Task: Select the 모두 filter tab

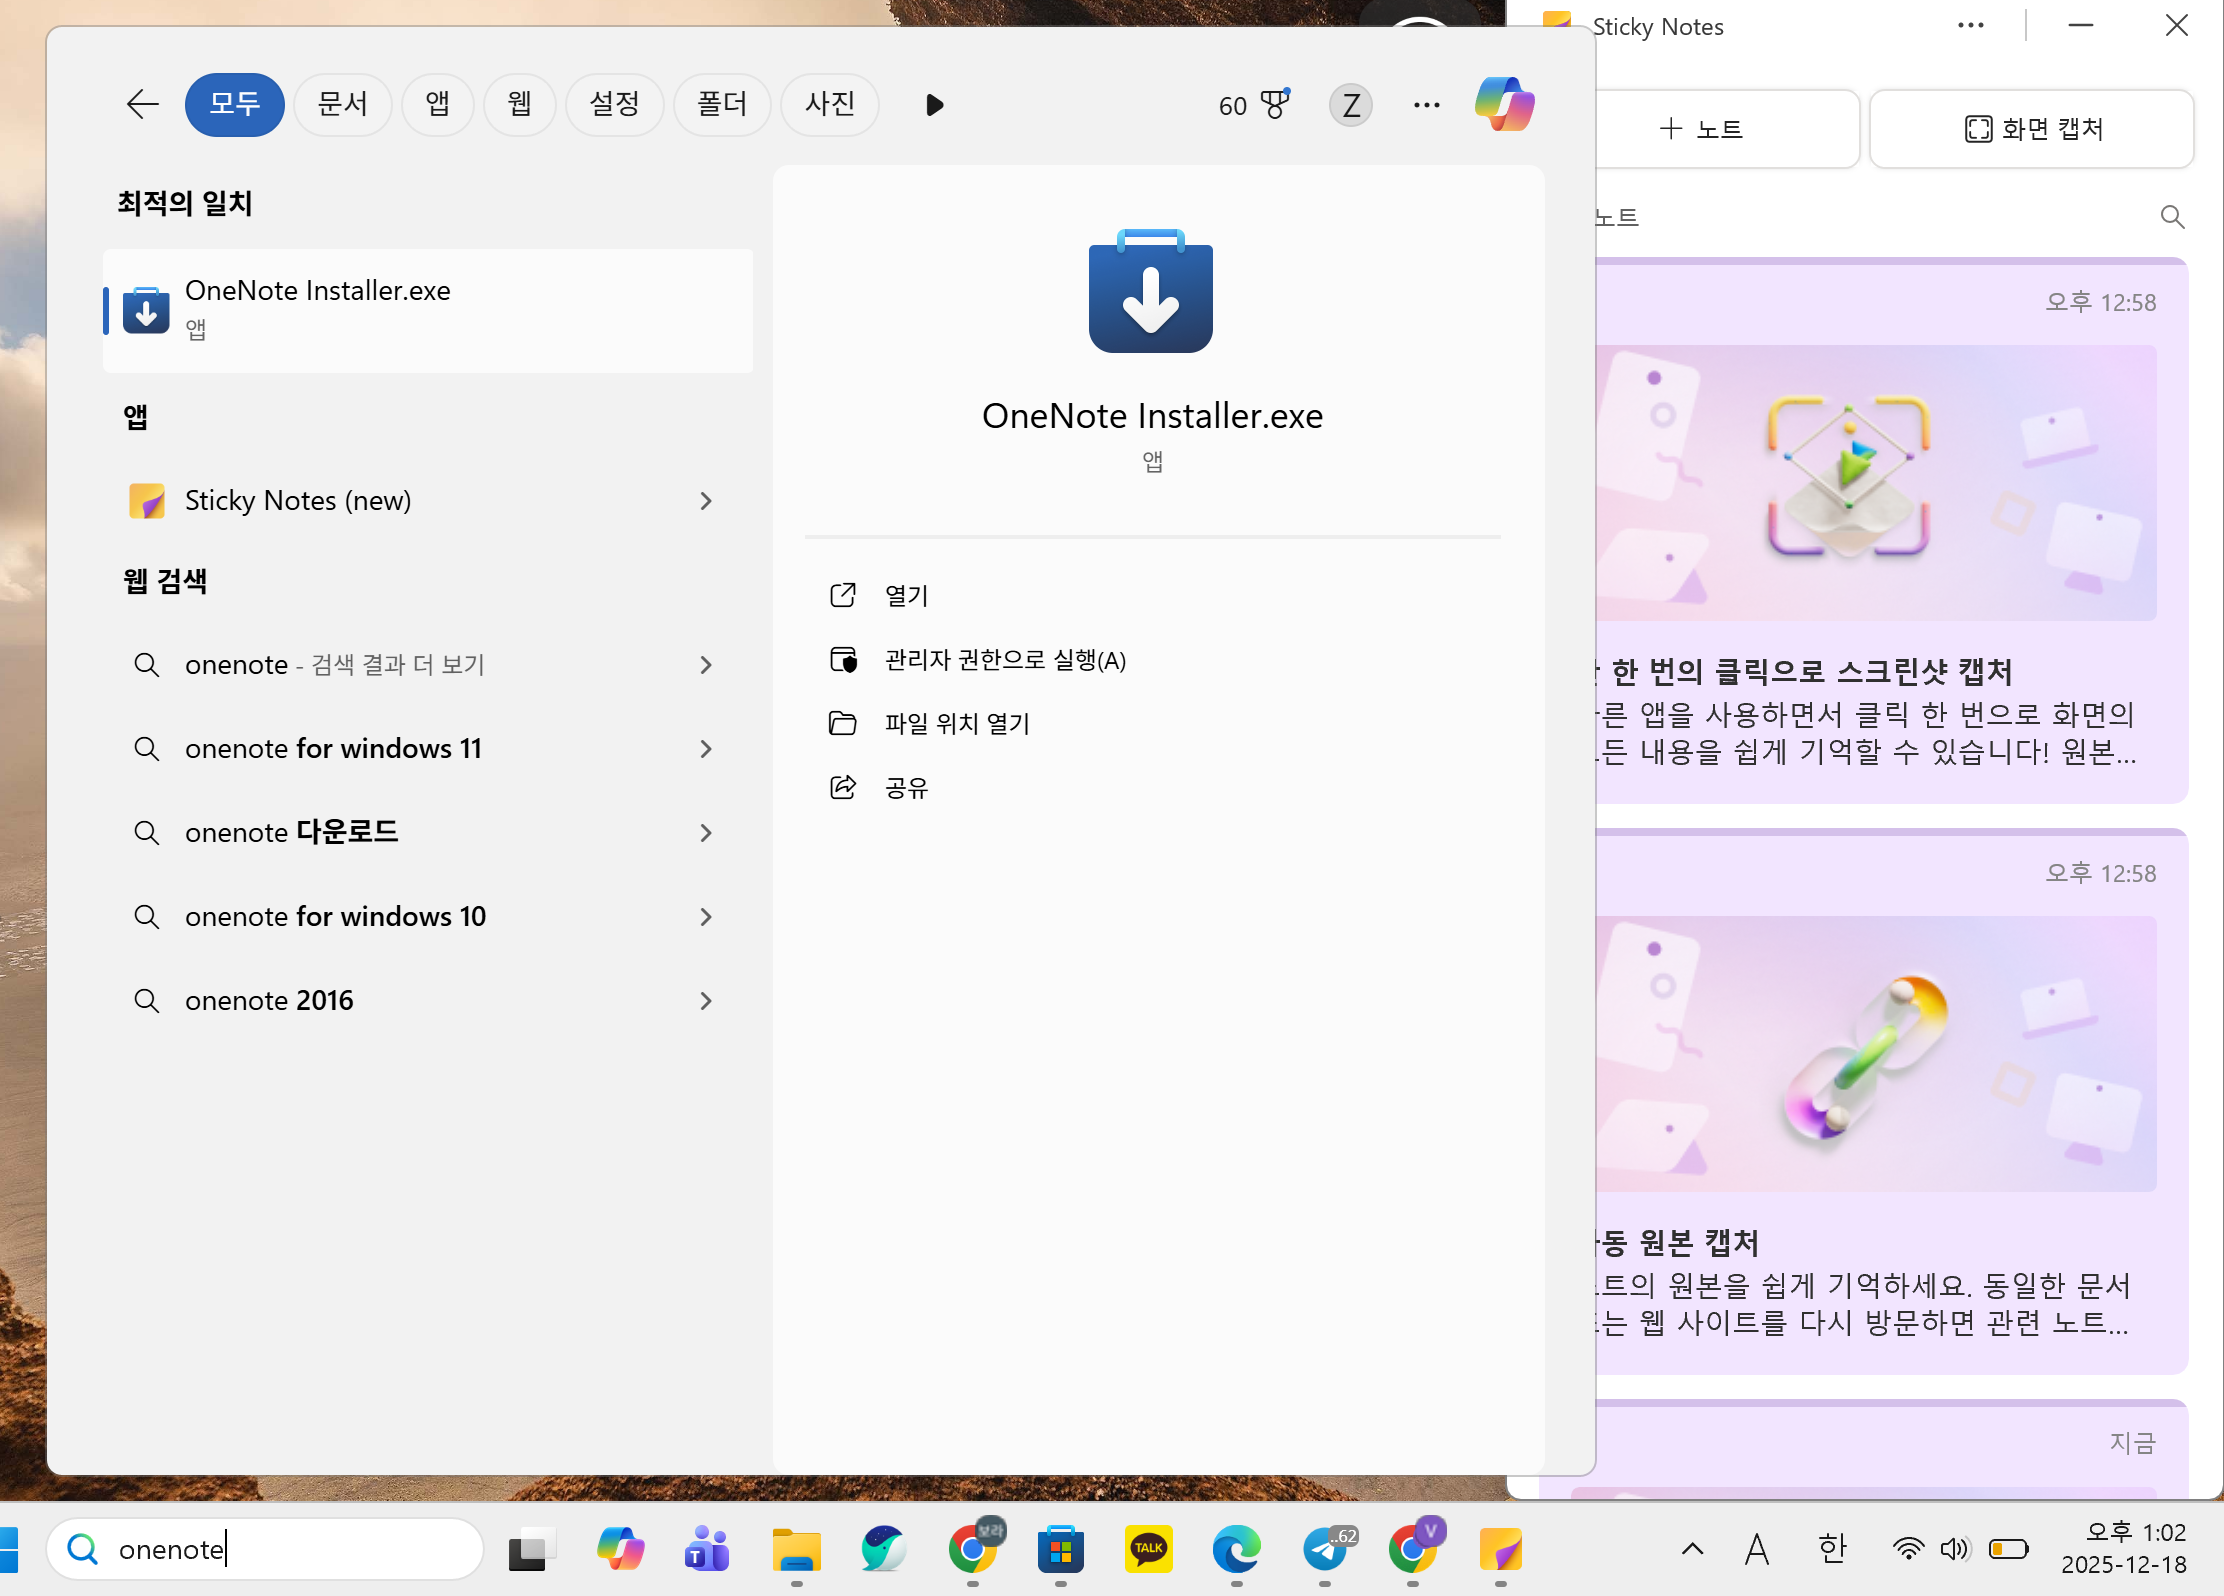Action: [235, 104]
